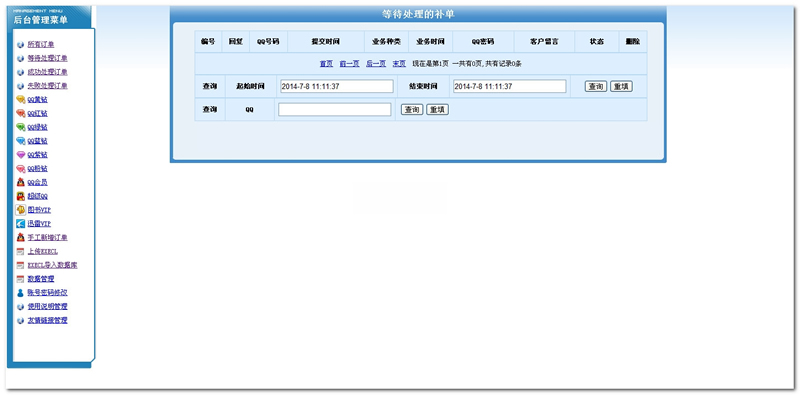
Task: Focus the 起始时间 date input field
Action: 337,86
